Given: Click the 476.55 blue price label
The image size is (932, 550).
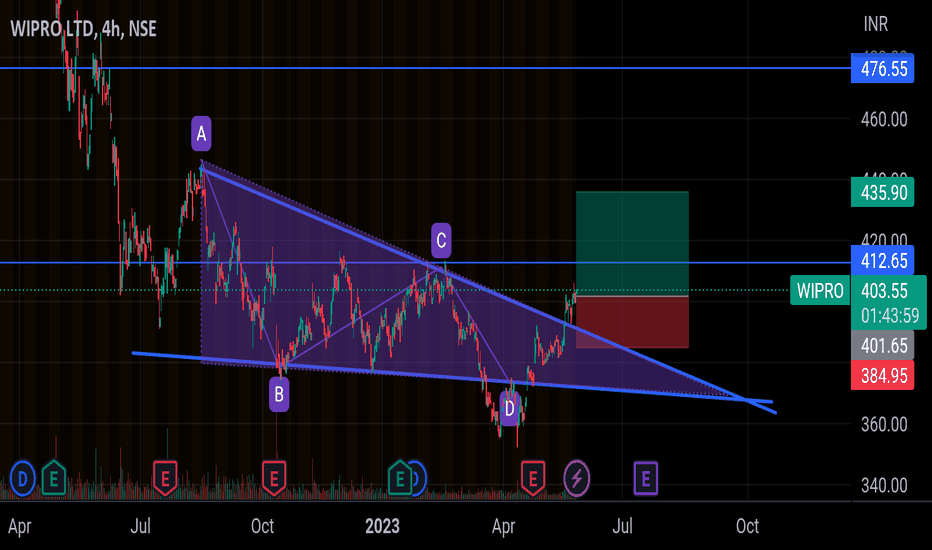Looking at the screenshot, I should click(x=883, y=68).
